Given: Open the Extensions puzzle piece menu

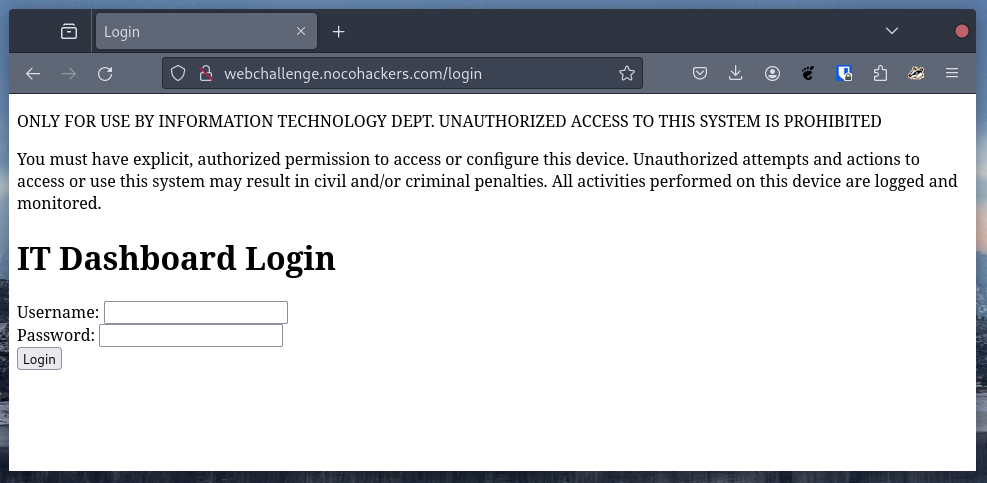Looking at the screenshot, I should 880,73.
